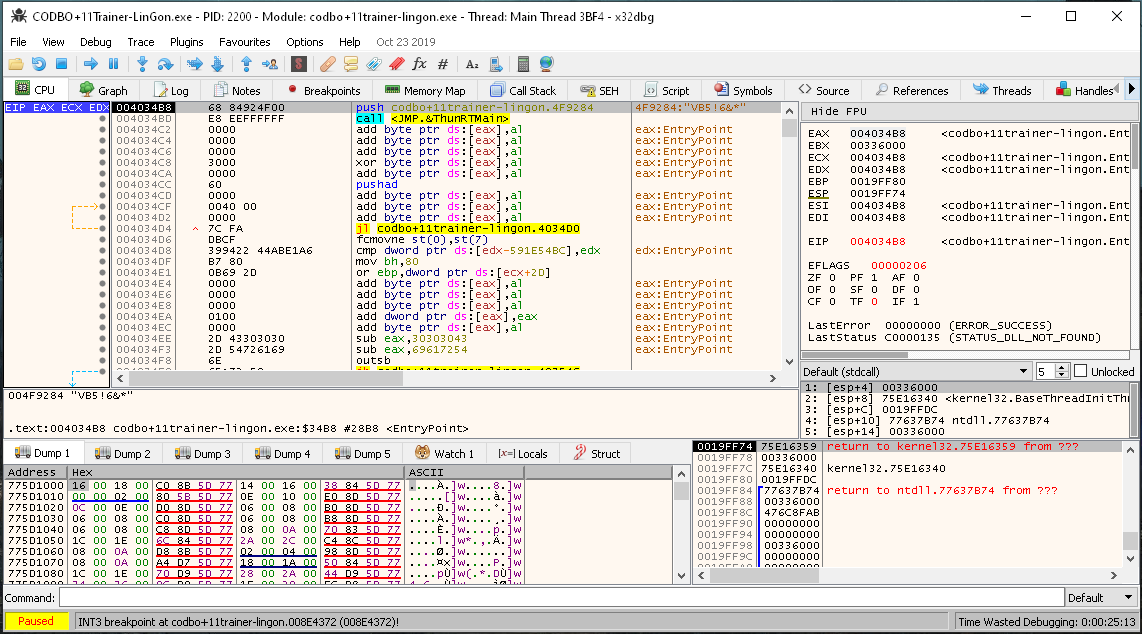Switch to the Graph tab
Screen dimensions: 1142x634
103,90
